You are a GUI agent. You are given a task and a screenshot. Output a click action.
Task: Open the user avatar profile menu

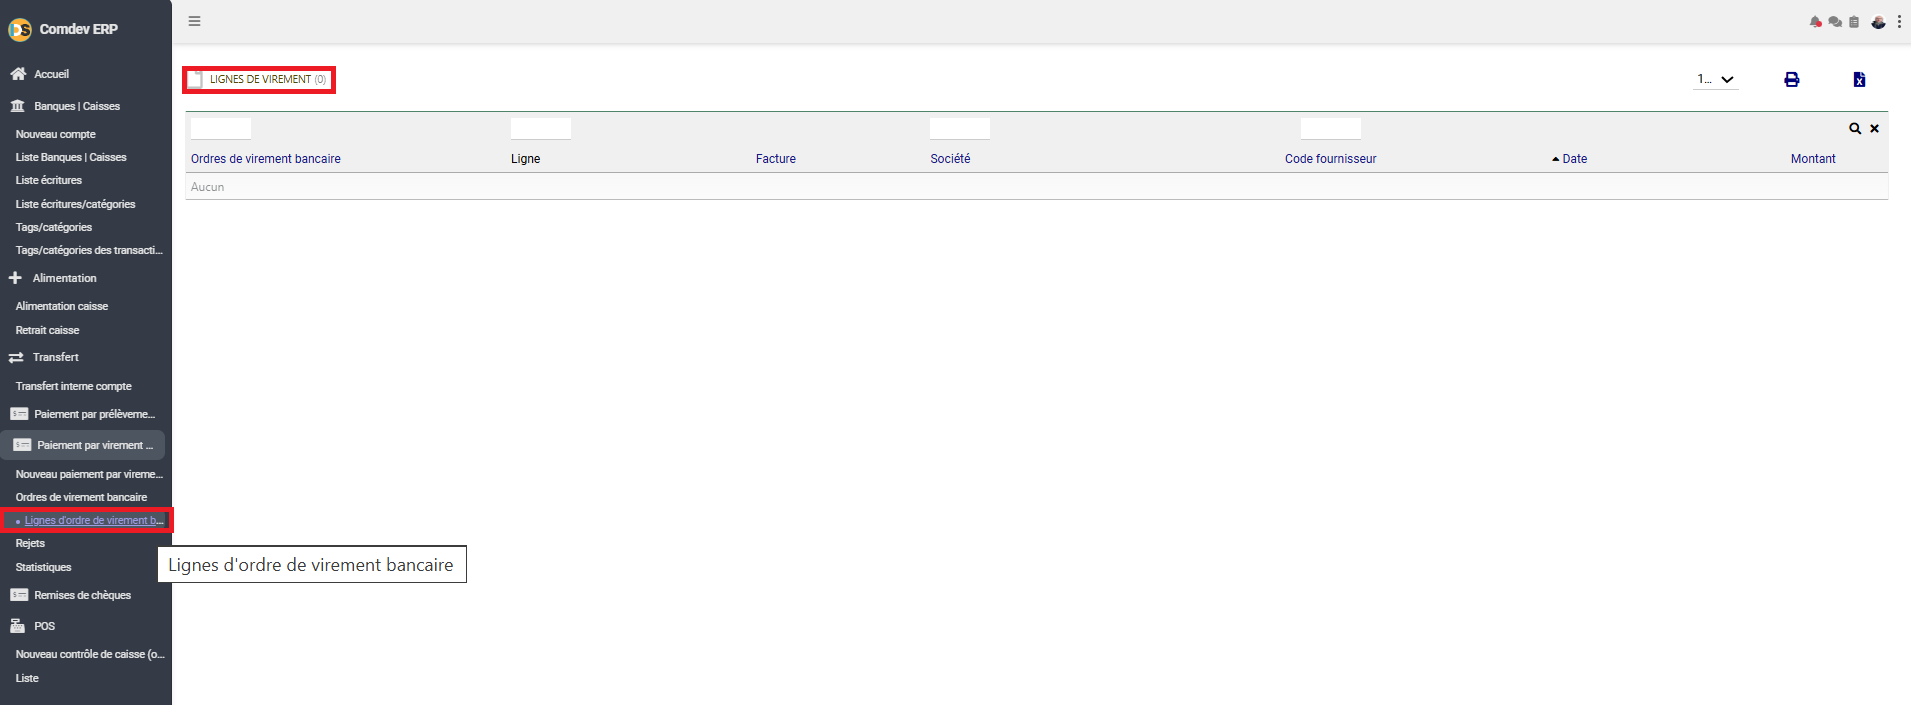click(1878, 22)
